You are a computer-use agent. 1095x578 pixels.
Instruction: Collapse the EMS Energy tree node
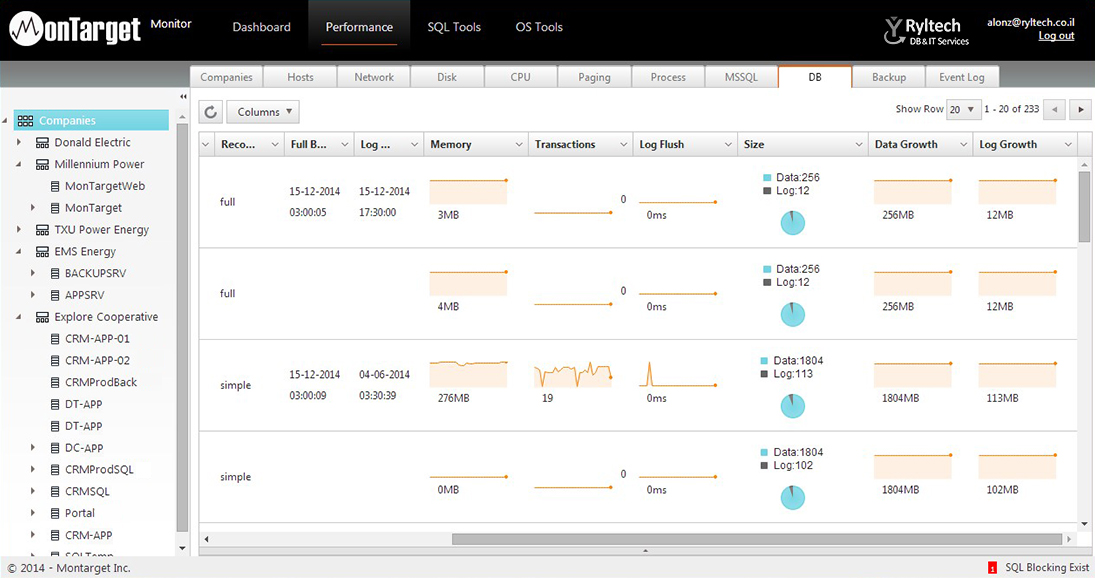19,252
